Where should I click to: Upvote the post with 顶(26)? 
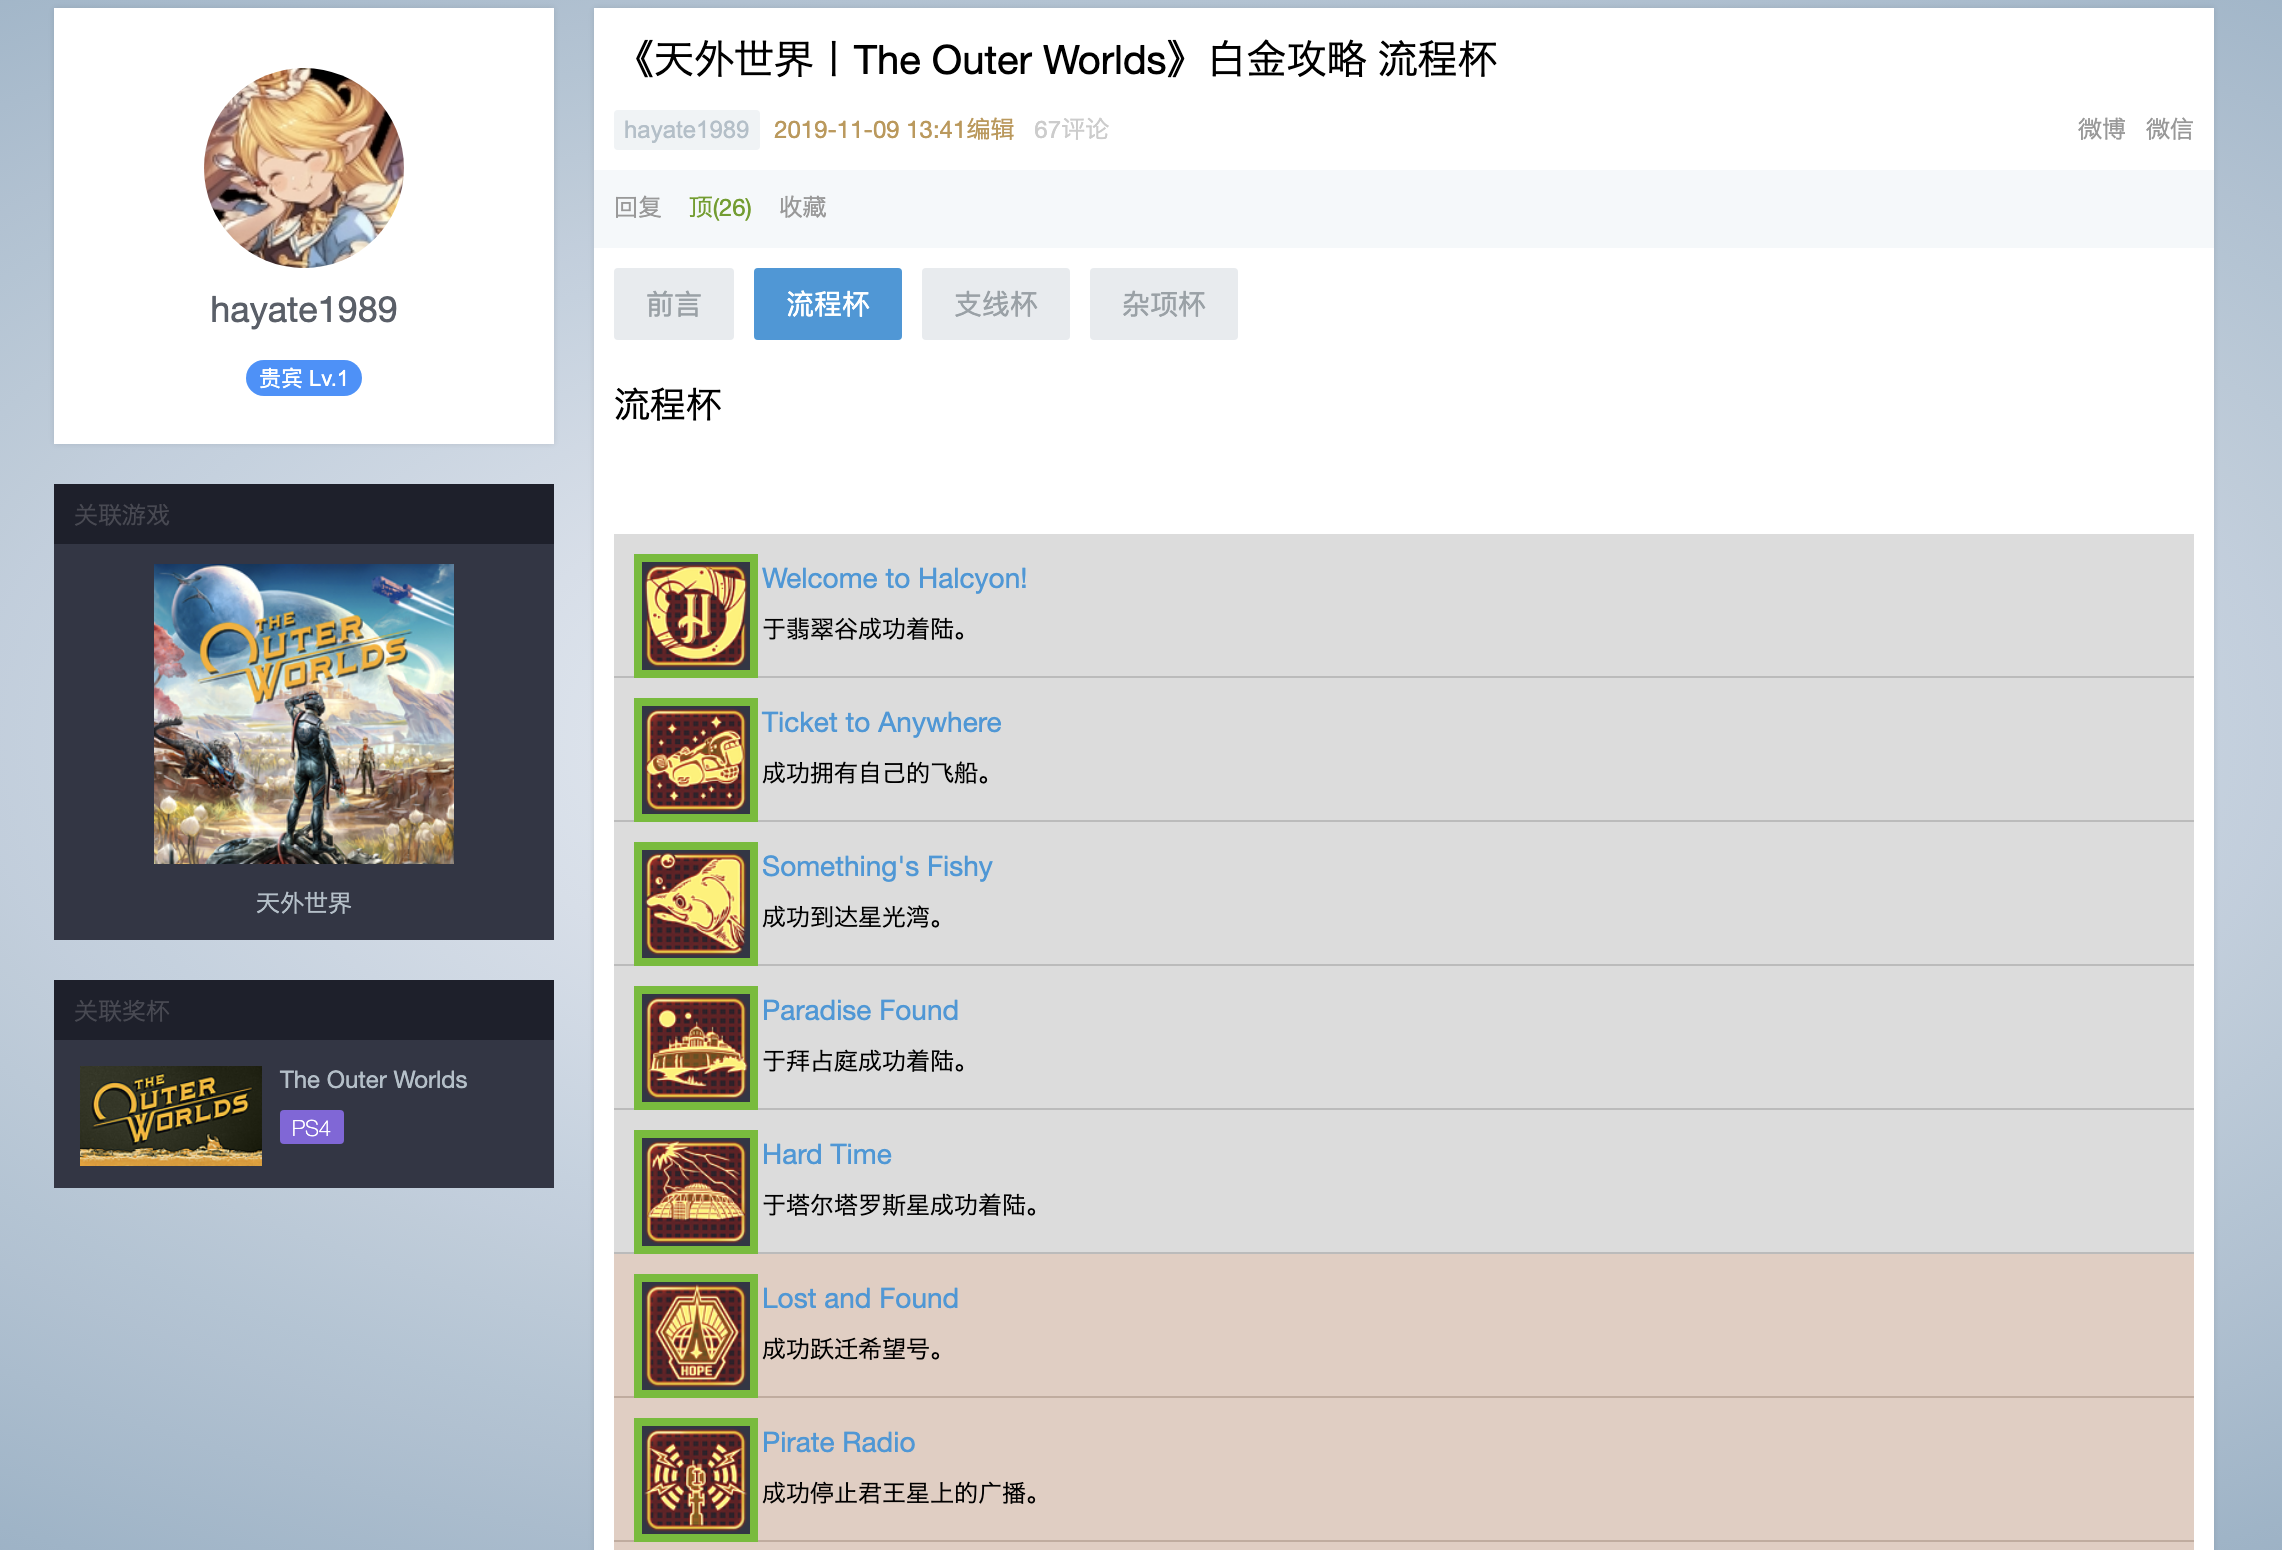(x=720, y=207)
